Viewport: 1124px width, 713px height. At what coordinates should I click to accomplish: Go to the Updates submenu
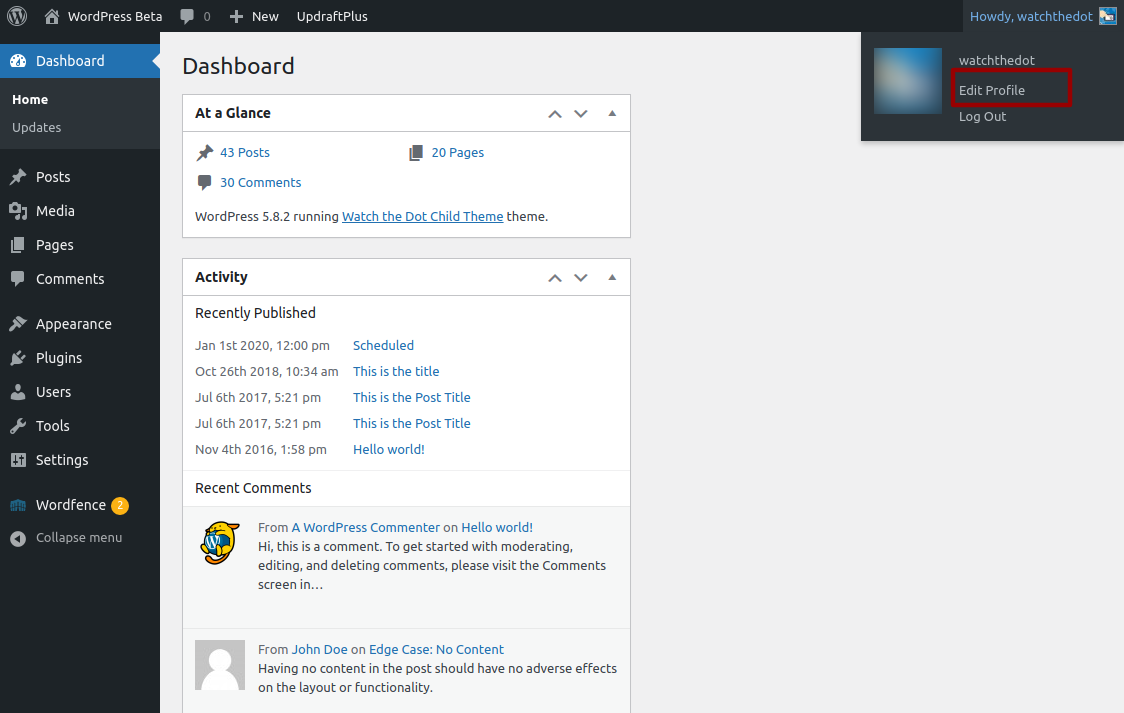(x=37, y=128)
